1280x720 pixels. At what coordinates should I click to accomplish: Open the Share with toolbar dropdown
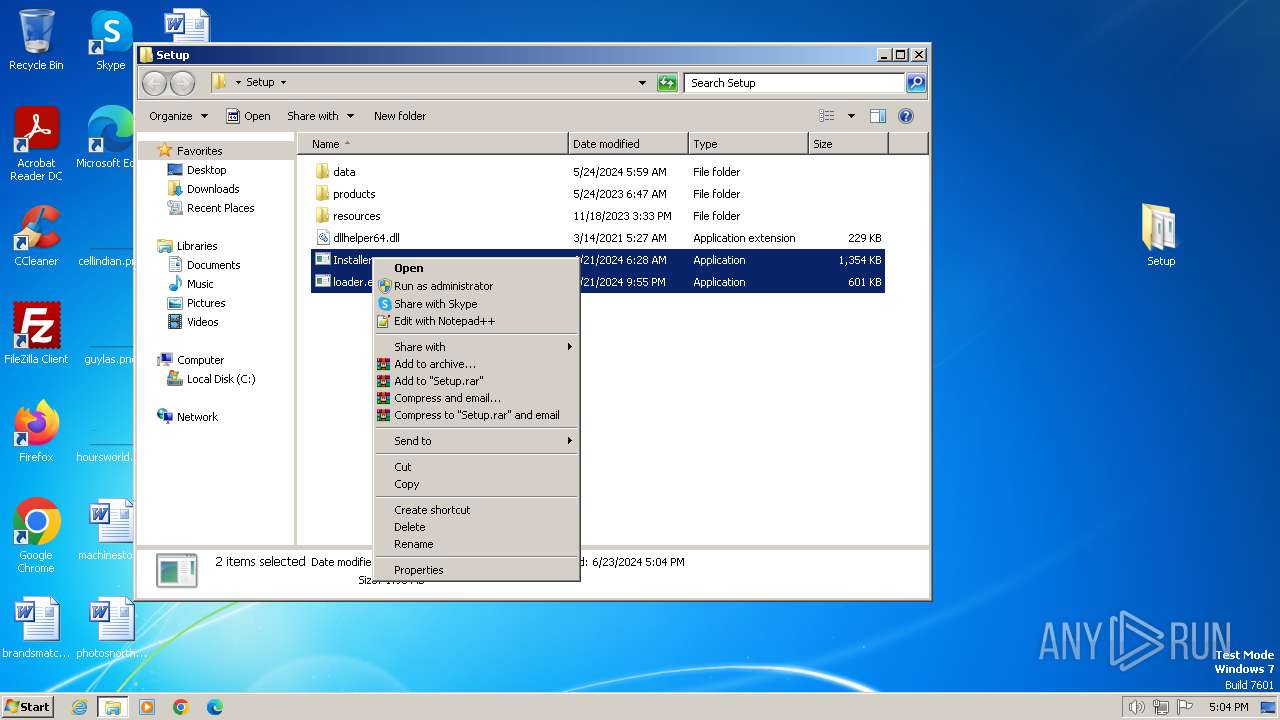point(320,116)
